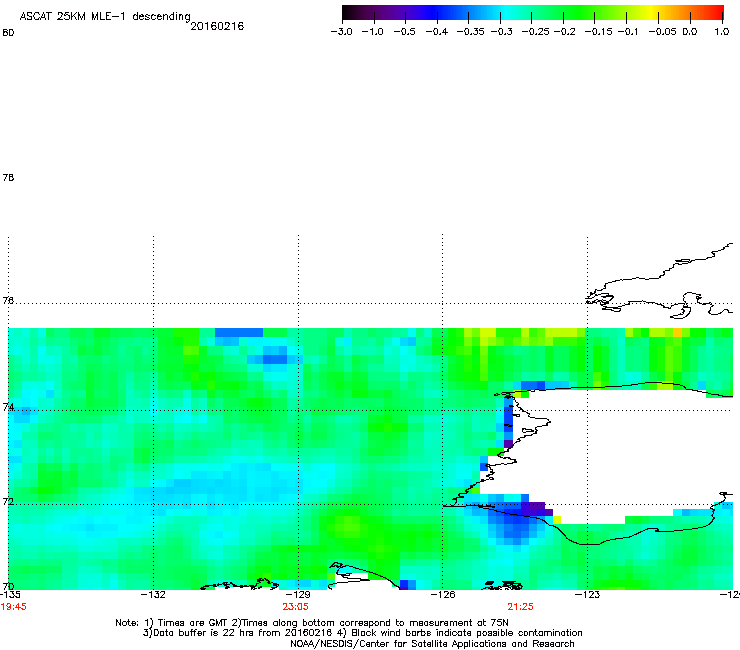Select the '0.0' color scale label
The image size is (740, 650).
(x=690, y=32)
